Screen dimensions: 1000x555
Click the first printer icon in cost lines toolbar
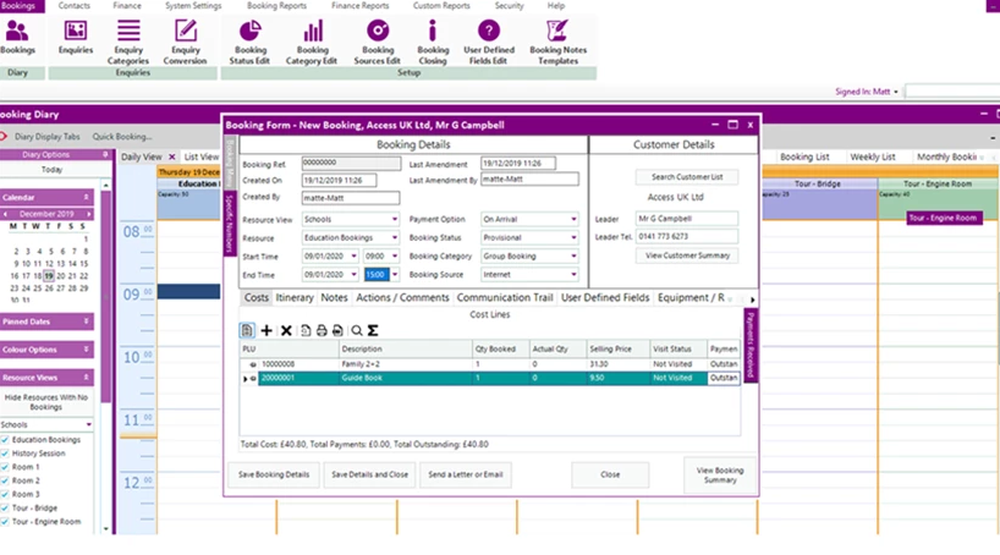point(321,330)
